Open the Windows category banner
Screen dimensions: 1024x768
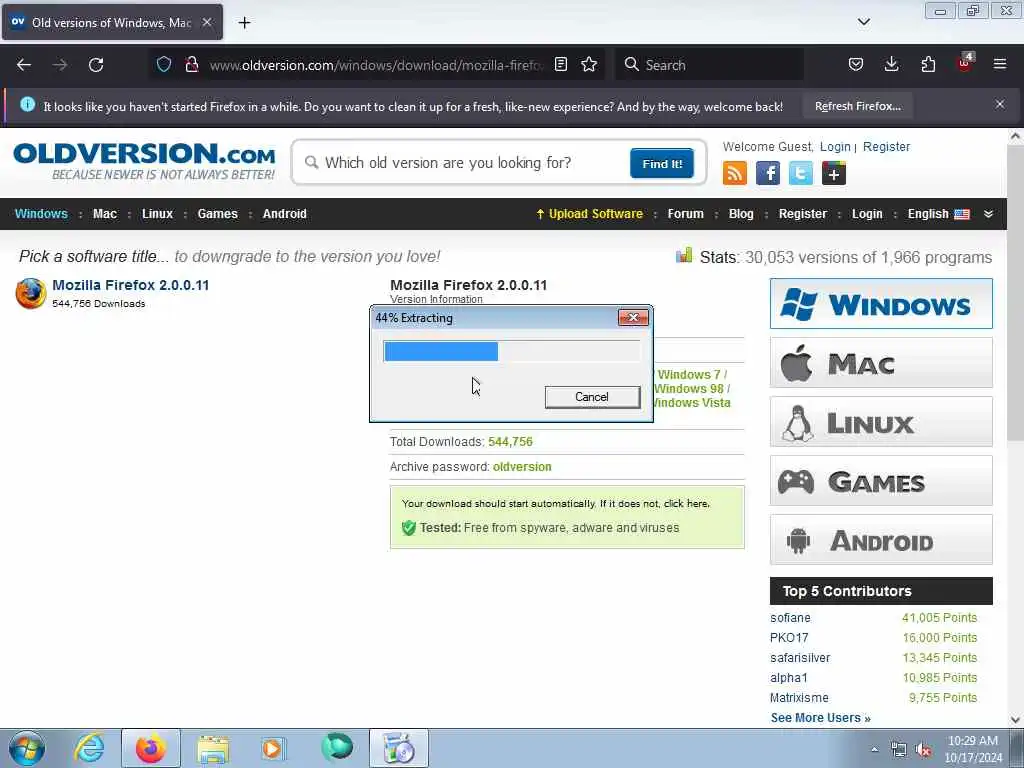(x=881, y=304)
